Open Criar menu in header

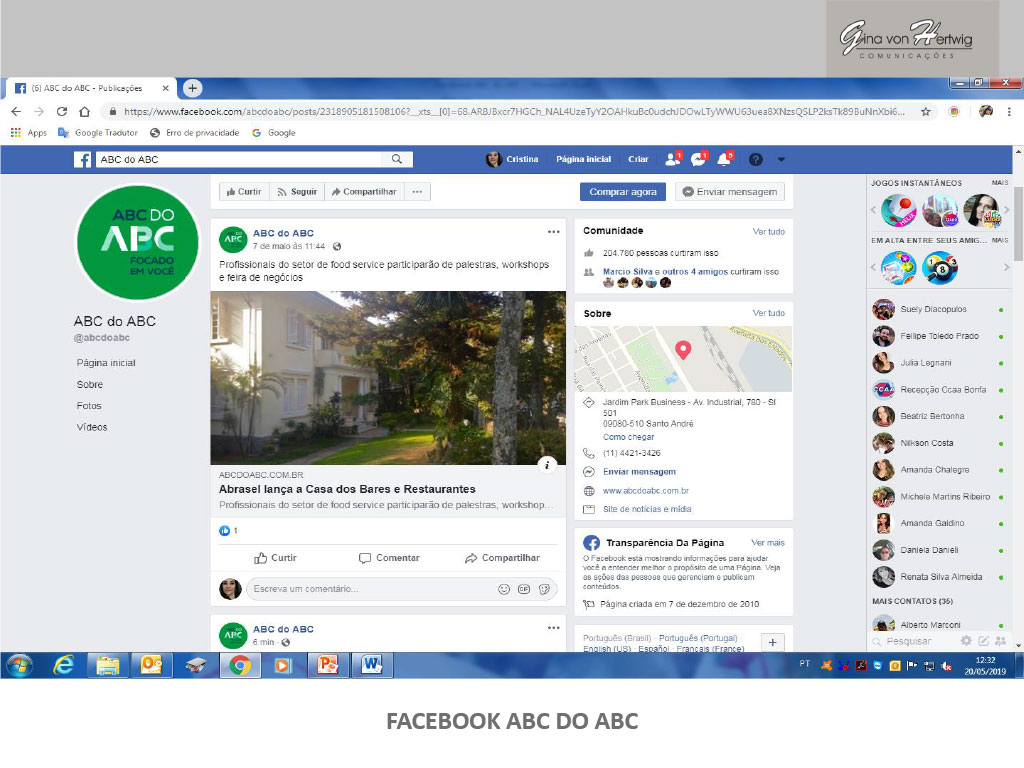click(x=638, y=159)
